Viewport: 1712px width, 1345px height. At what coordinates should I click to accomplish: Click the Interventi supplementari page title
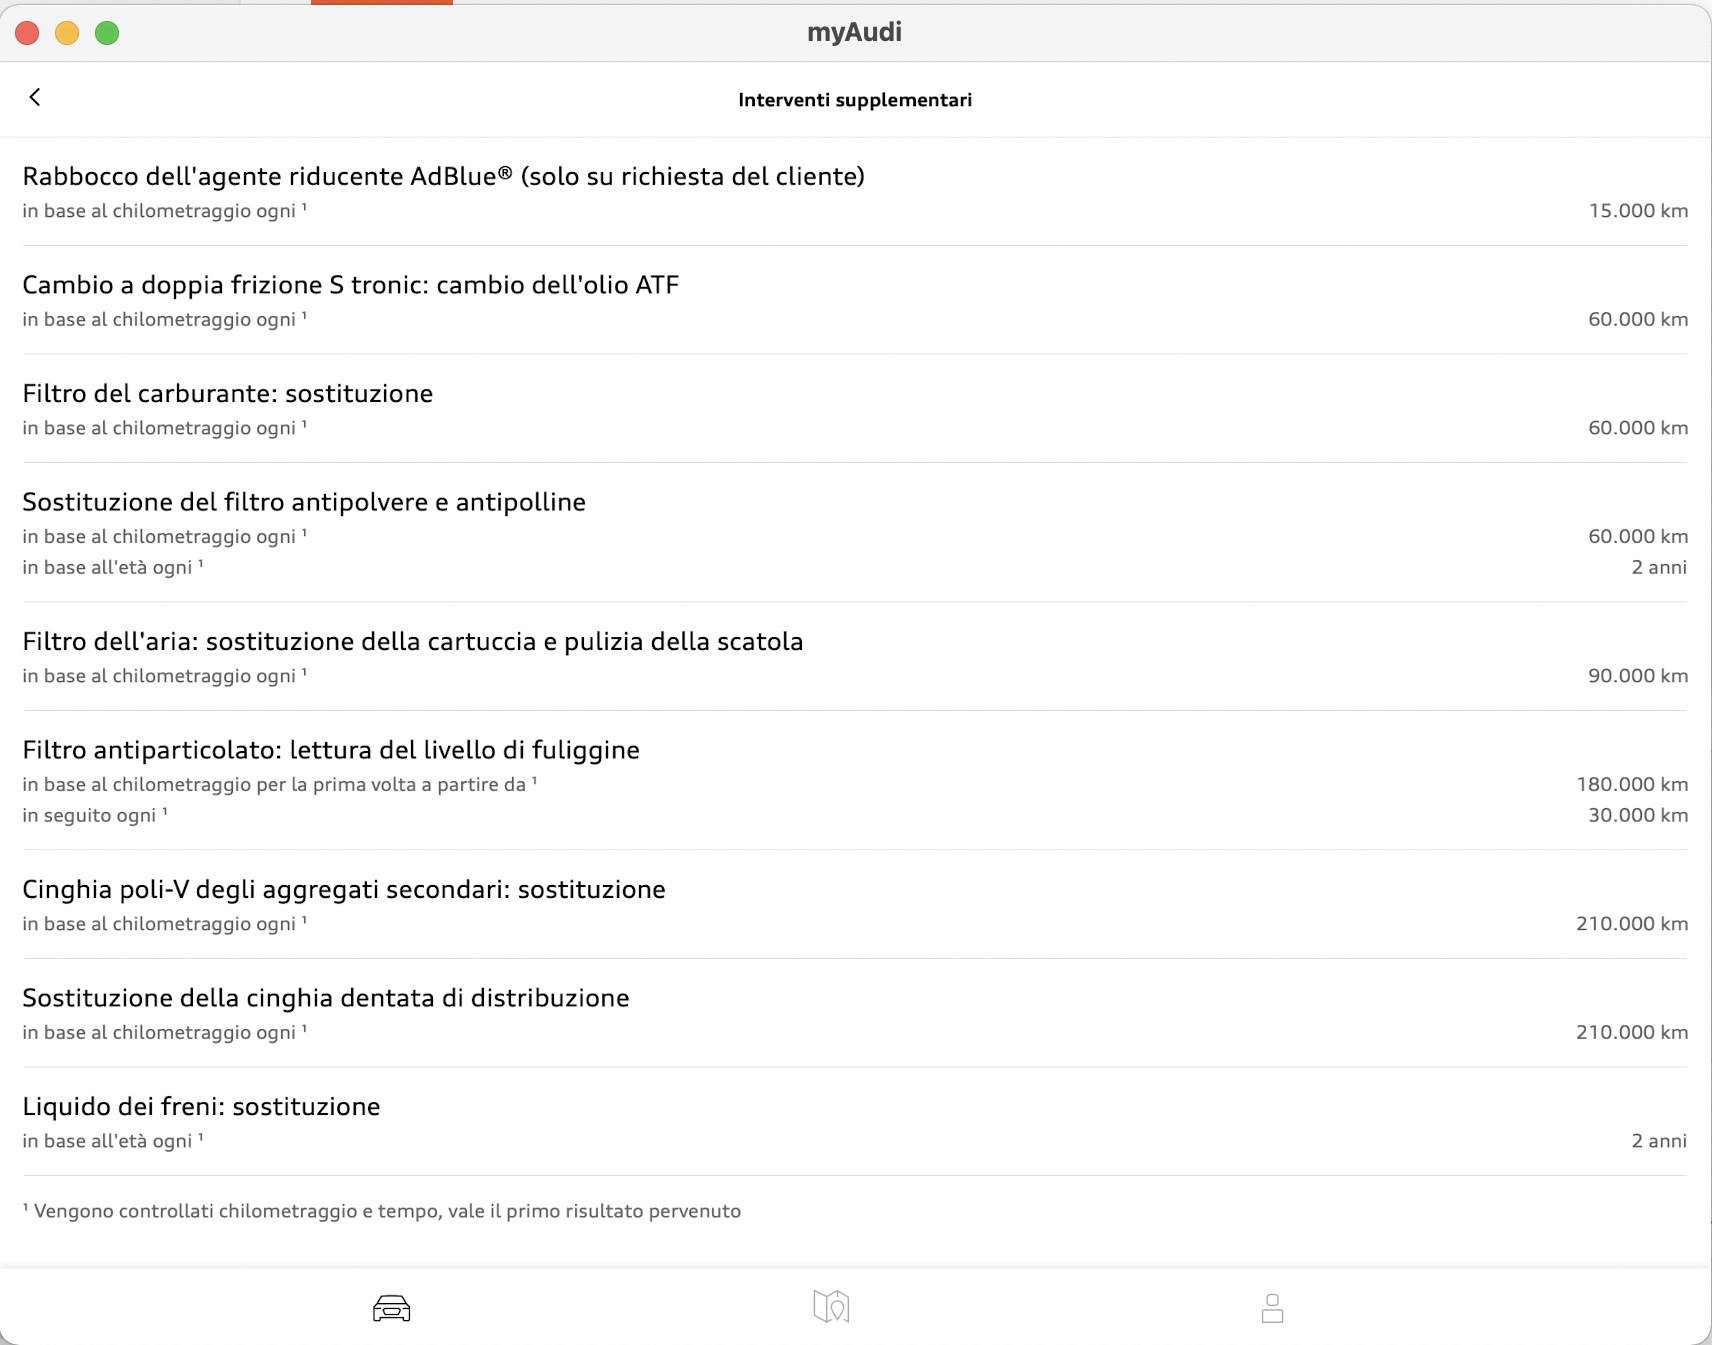(x=855, y=100)
